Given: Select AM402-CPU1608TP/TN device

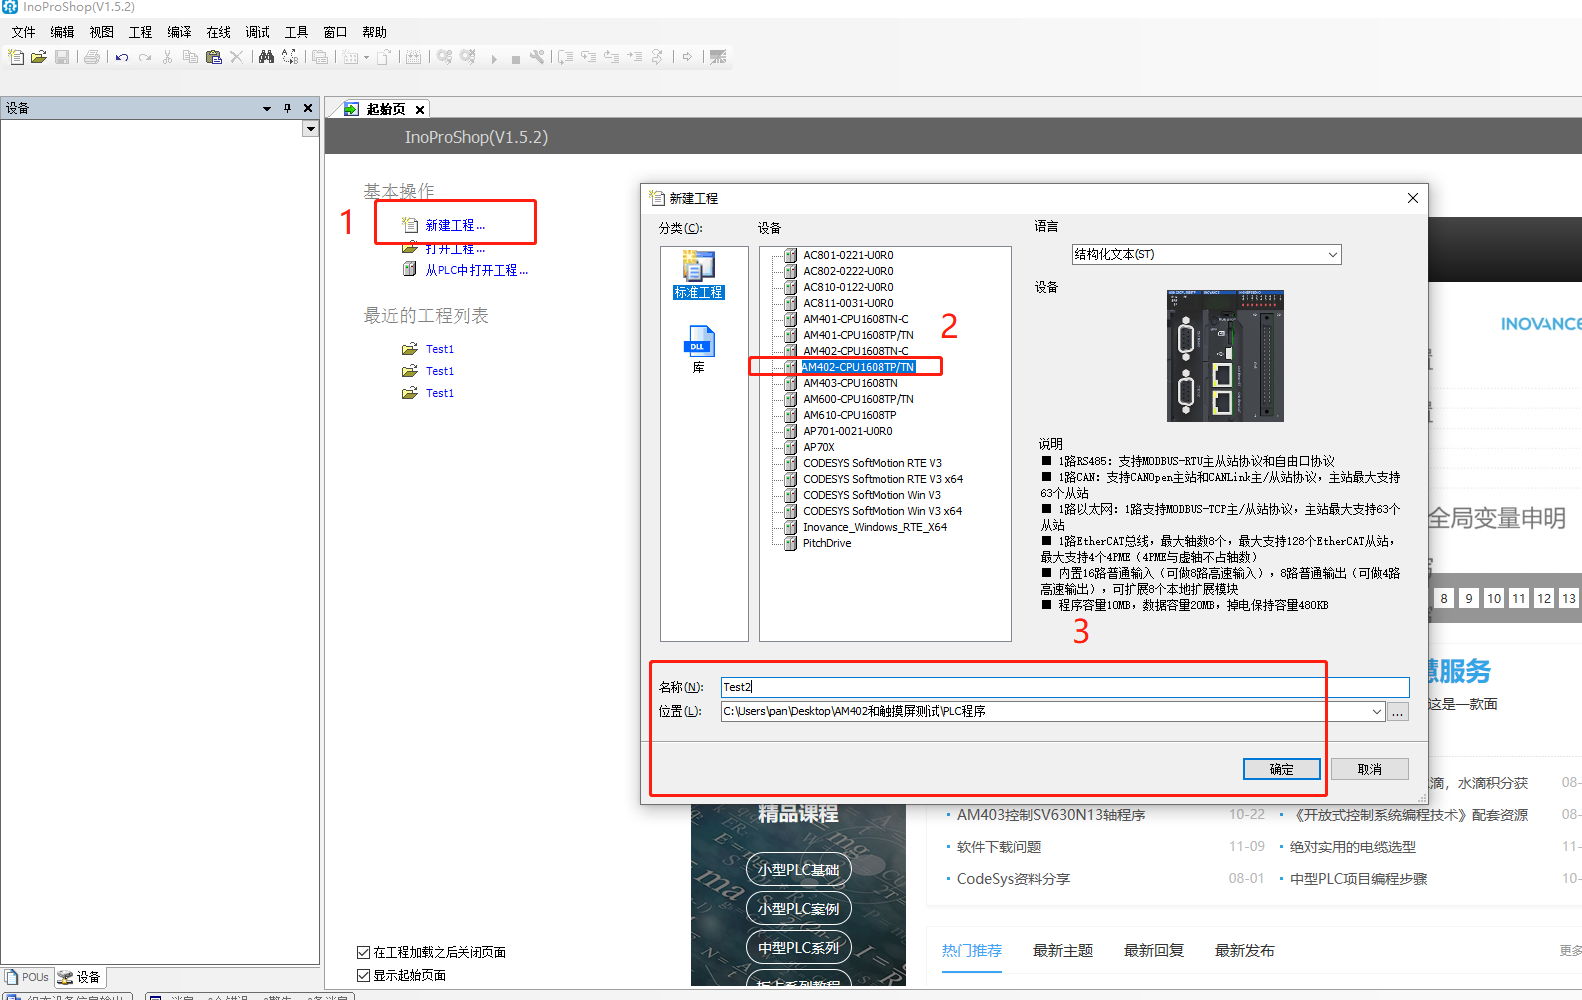Looking at the screenshot, I should point(857,367).
